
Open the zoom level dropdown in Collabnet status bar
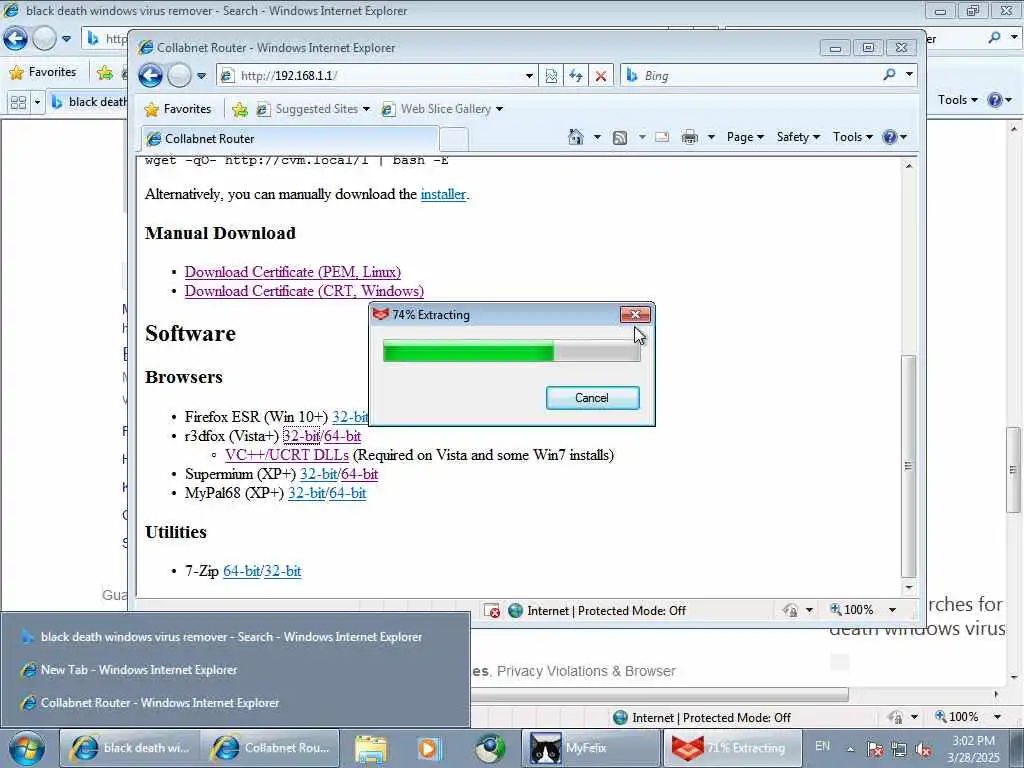tap(892, 611)
